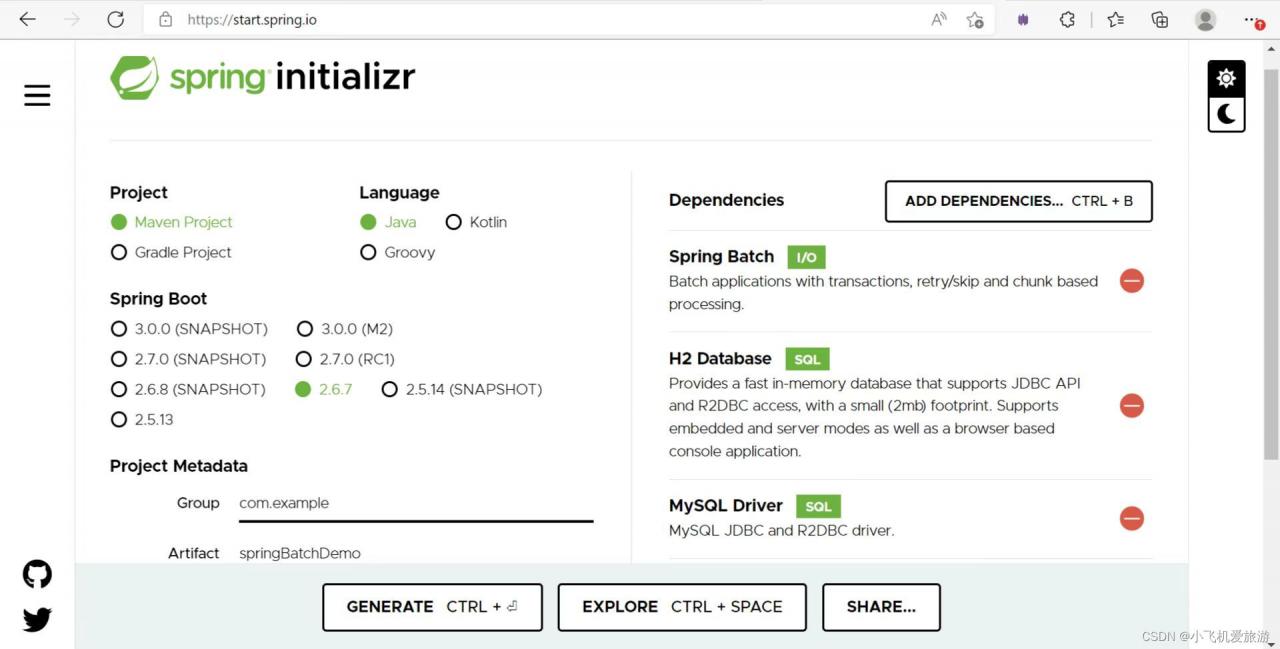
Task: Switch to light theme sun icon
Action: click(x=1226, y=79)
